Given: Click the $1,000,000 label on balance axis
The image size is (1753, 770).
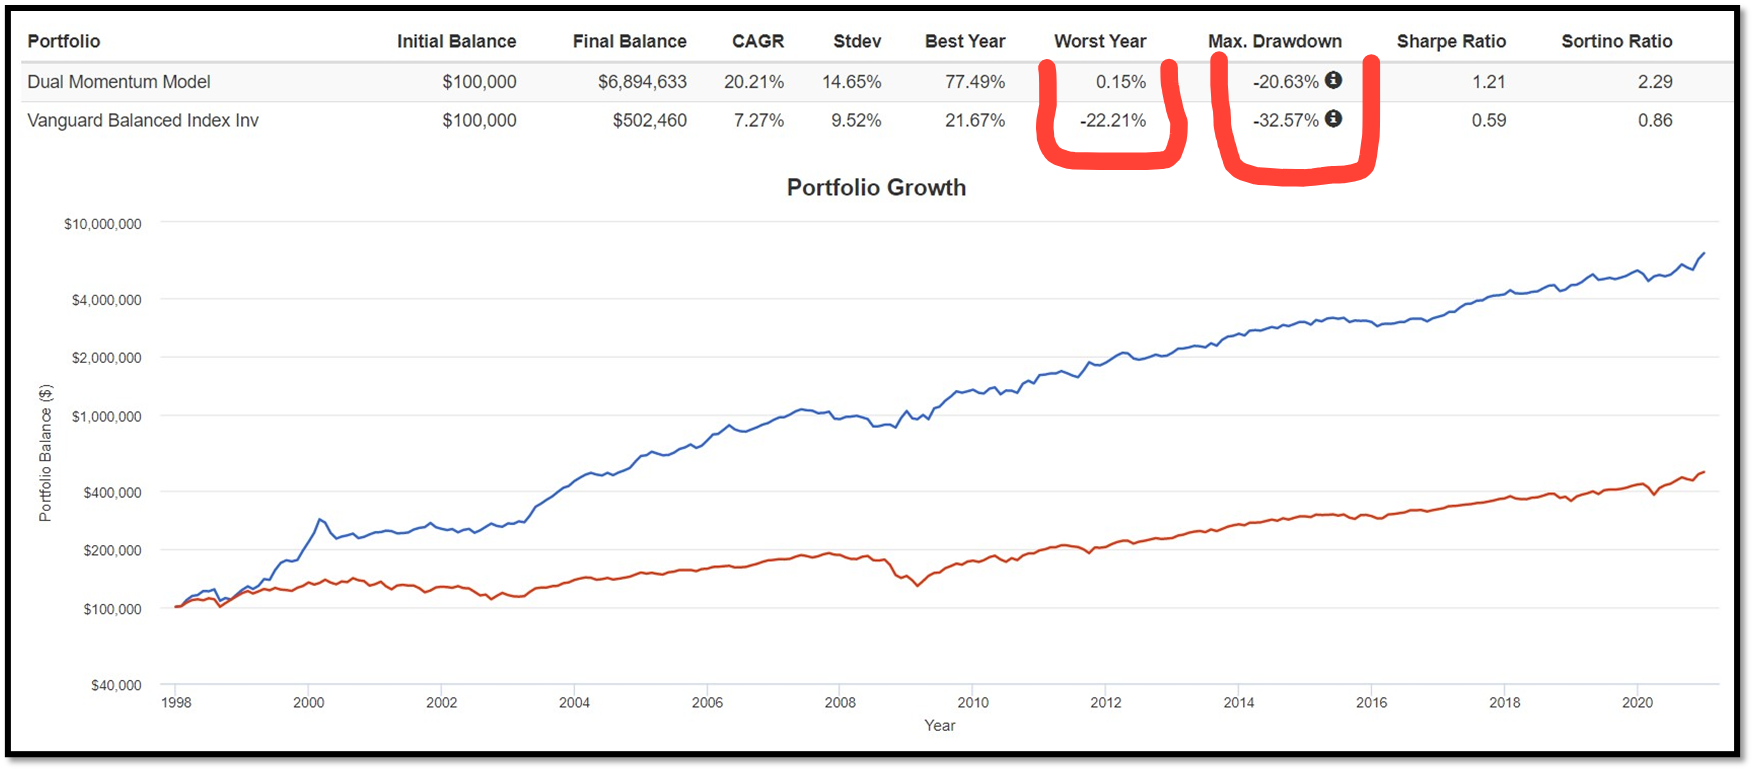Looking at the screenshot, I should 106,416.
